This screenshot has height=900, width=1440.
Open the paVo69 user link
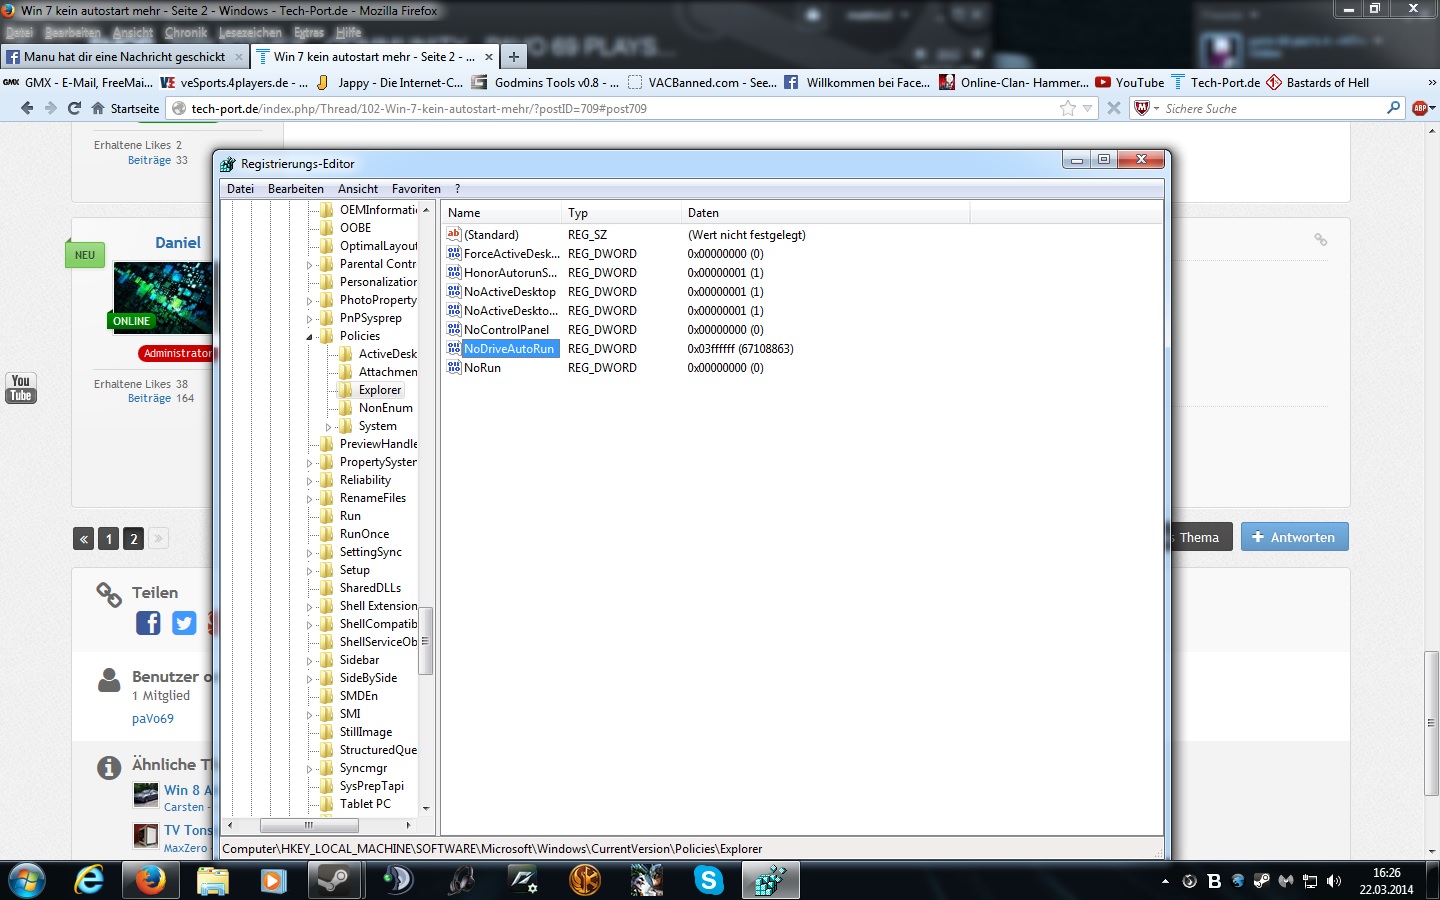(153, 719)
